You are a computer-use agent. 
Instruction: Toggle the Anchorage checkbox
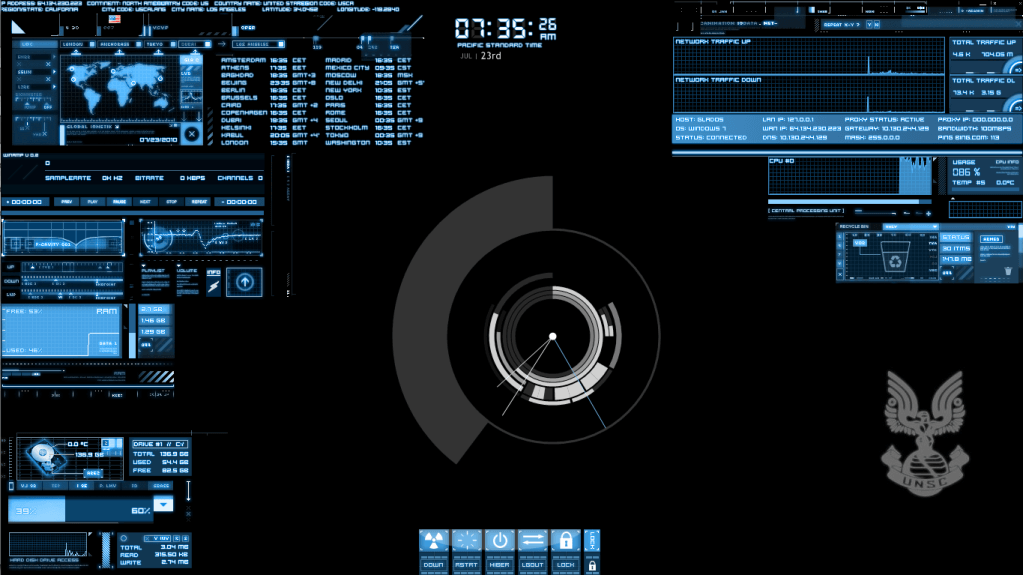[139, 44]
